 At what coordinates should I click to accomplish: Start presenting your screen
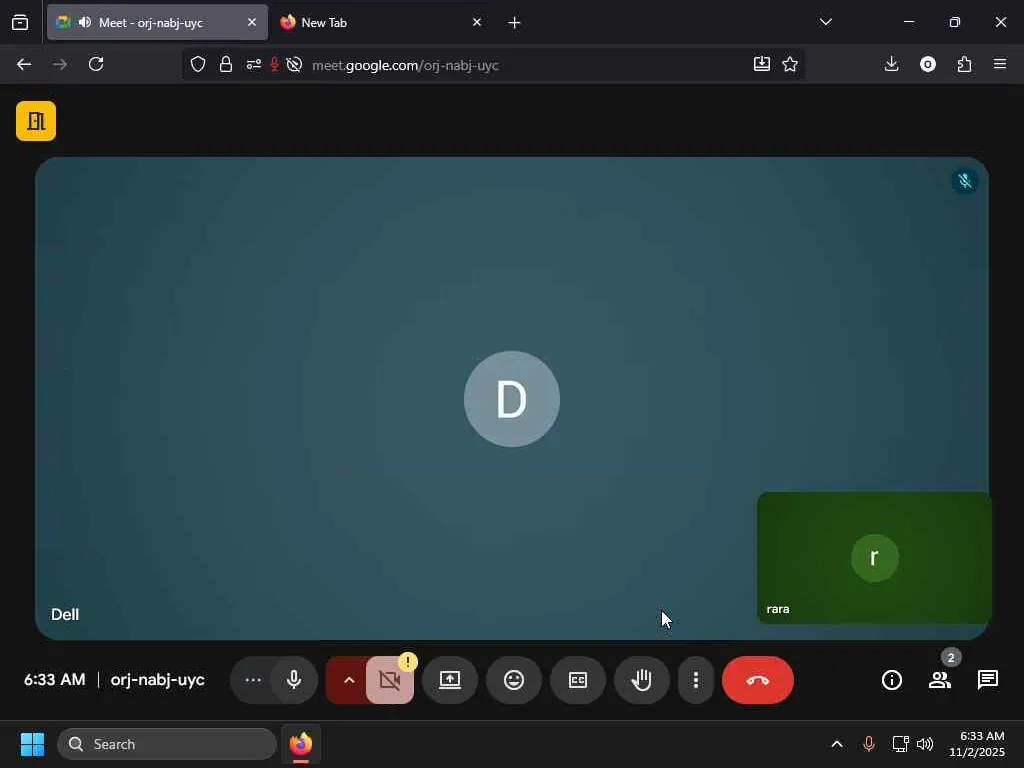(449, 680)
